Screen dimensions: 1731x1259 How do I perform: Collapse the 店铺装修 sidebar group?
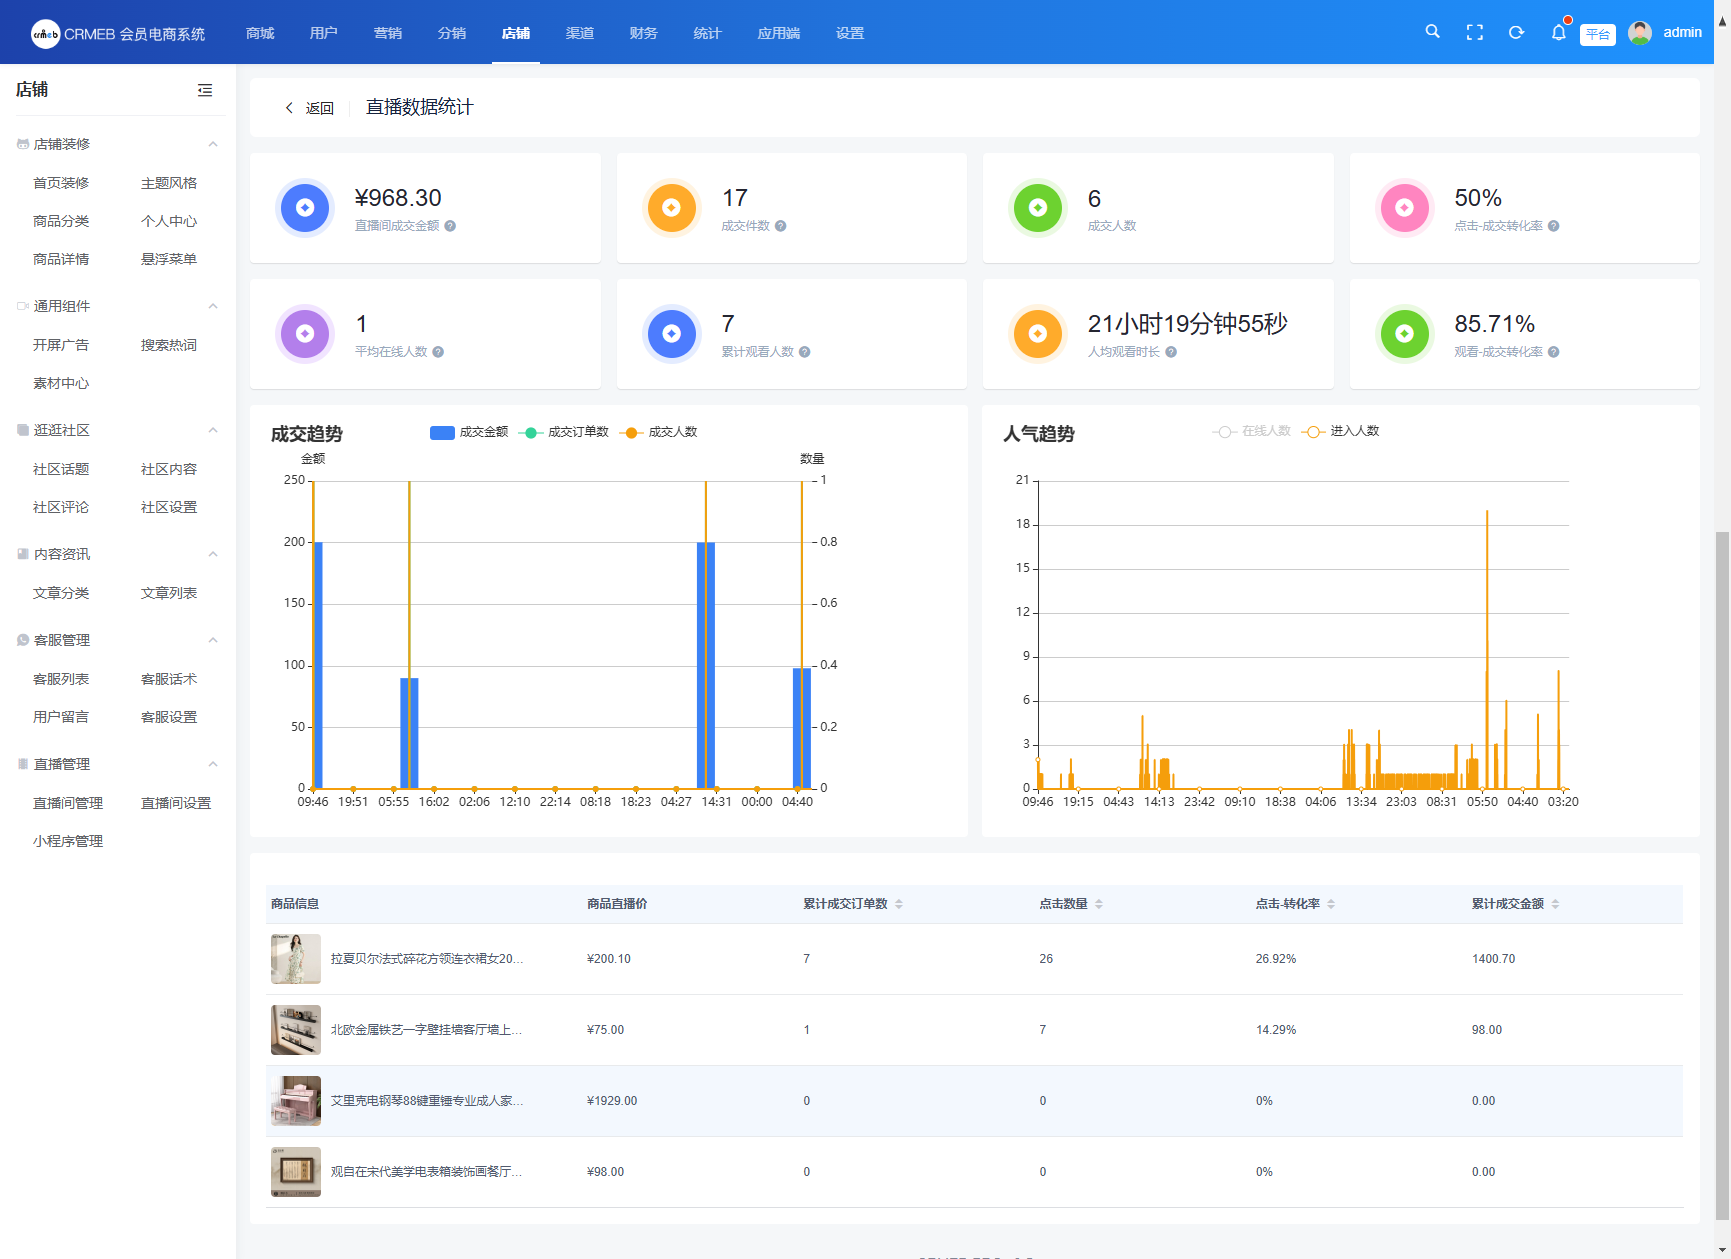(x=212, y=144)
